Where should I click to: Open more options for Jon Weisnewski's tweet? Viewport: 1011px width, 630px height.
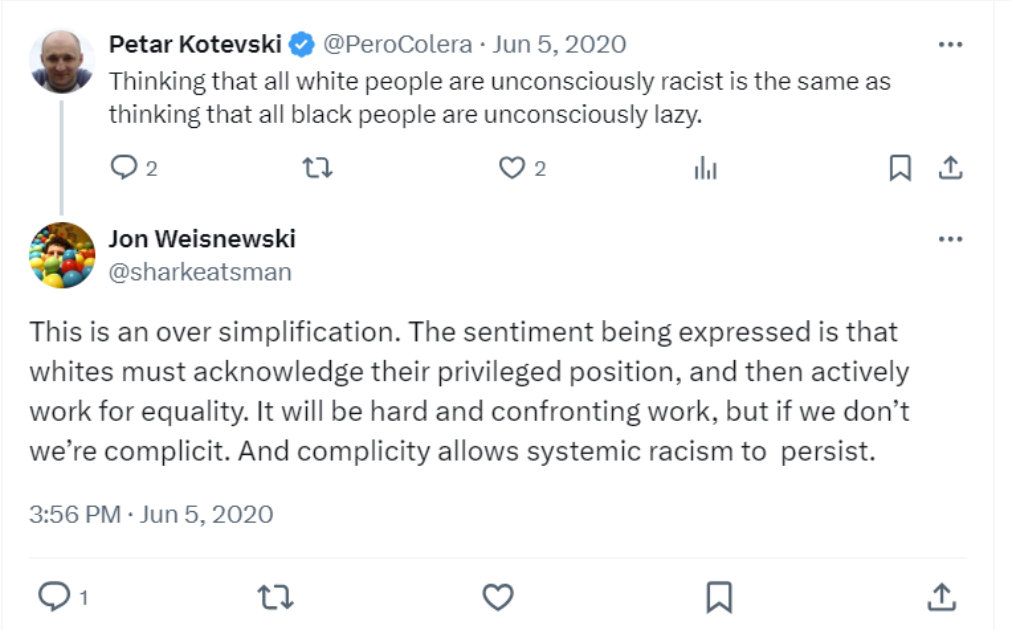coord(950,240)
